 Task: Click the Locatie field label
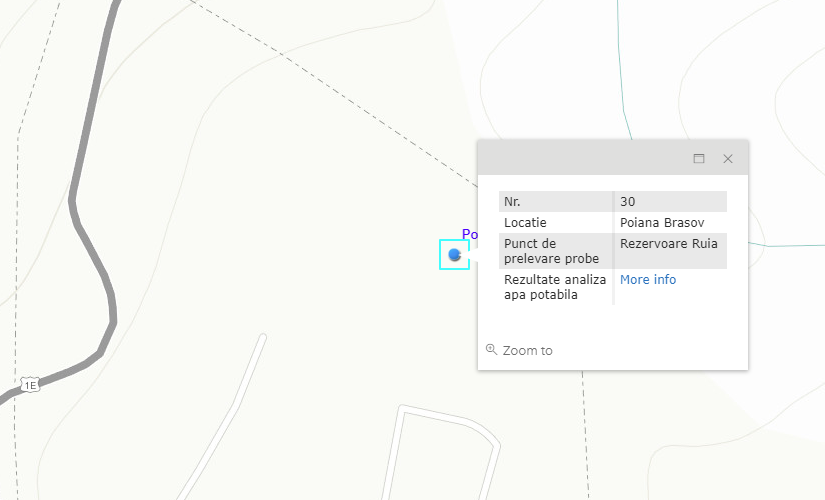point(525,223)
